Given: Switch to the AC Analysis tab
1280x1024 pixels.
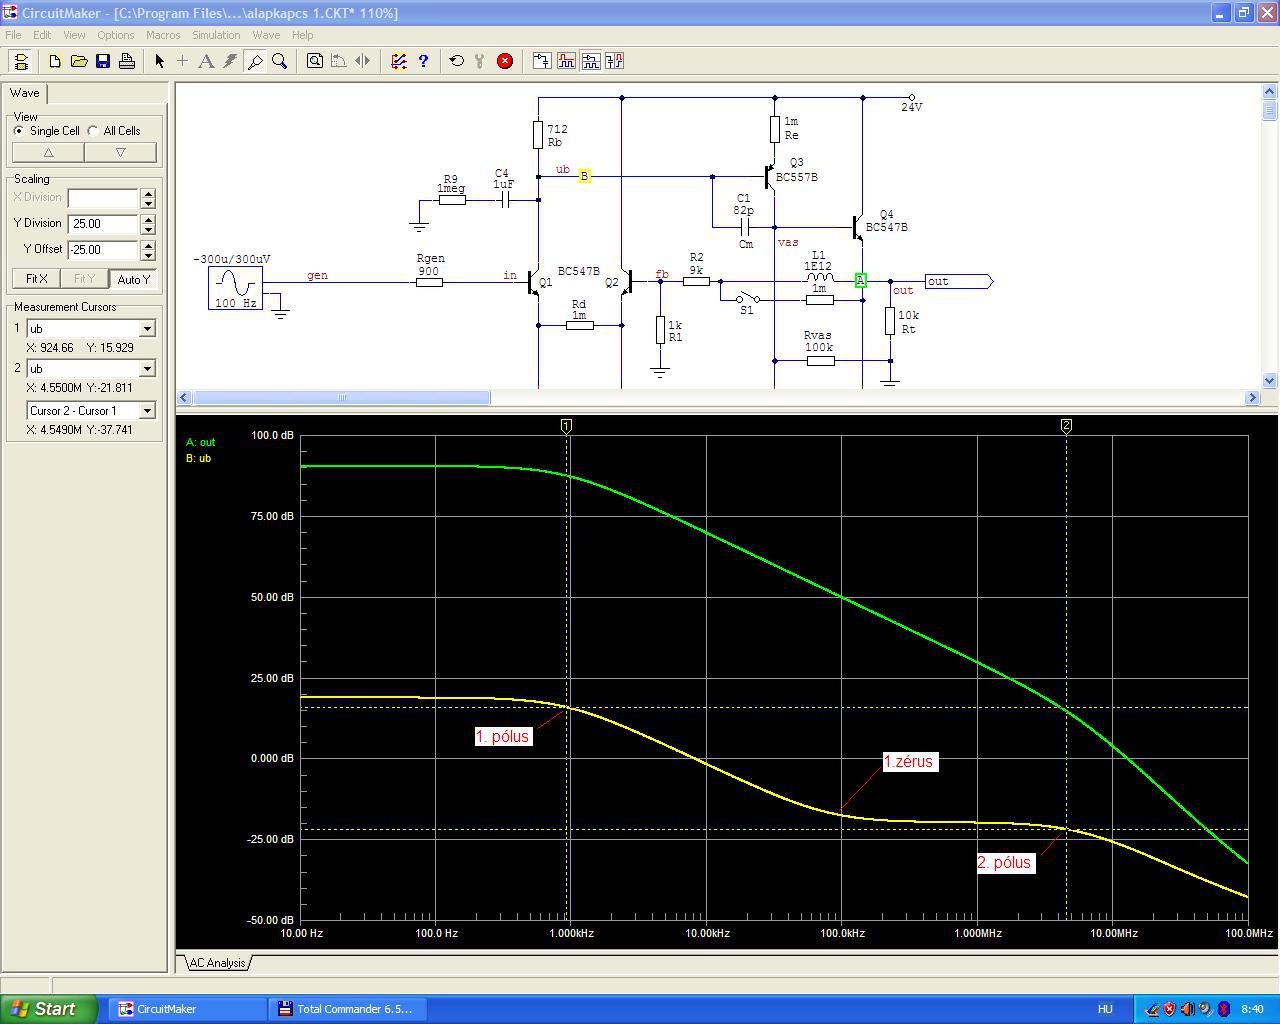Looking at the screenshot, I should (217, 963).
